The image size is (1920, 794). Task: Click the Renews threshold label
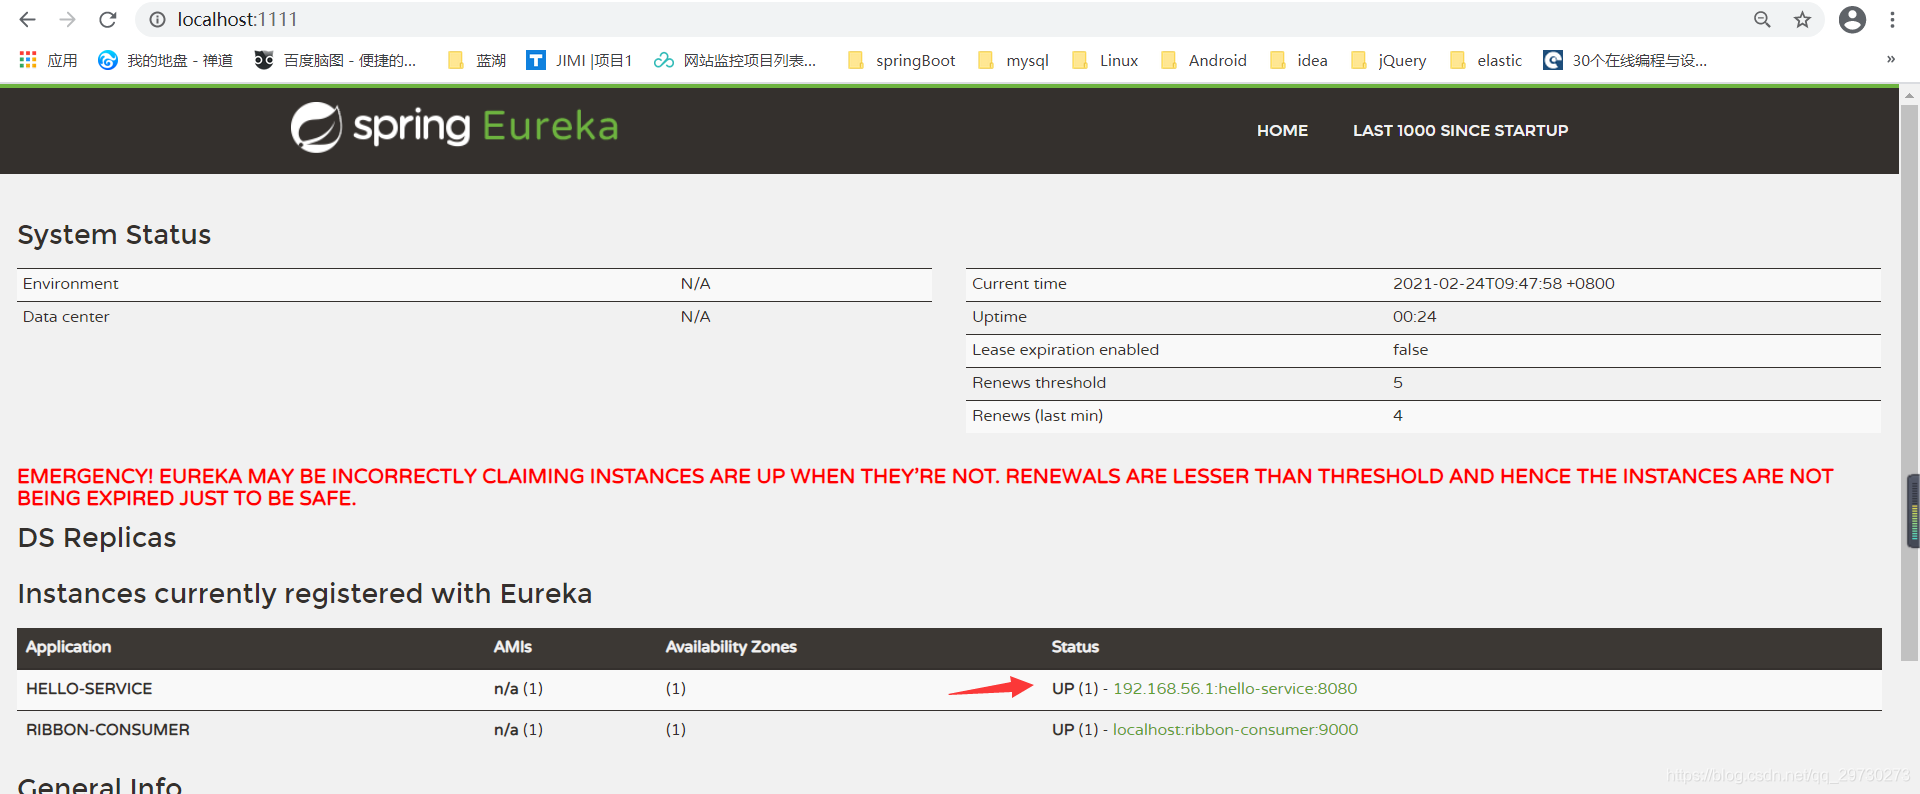1039,382
